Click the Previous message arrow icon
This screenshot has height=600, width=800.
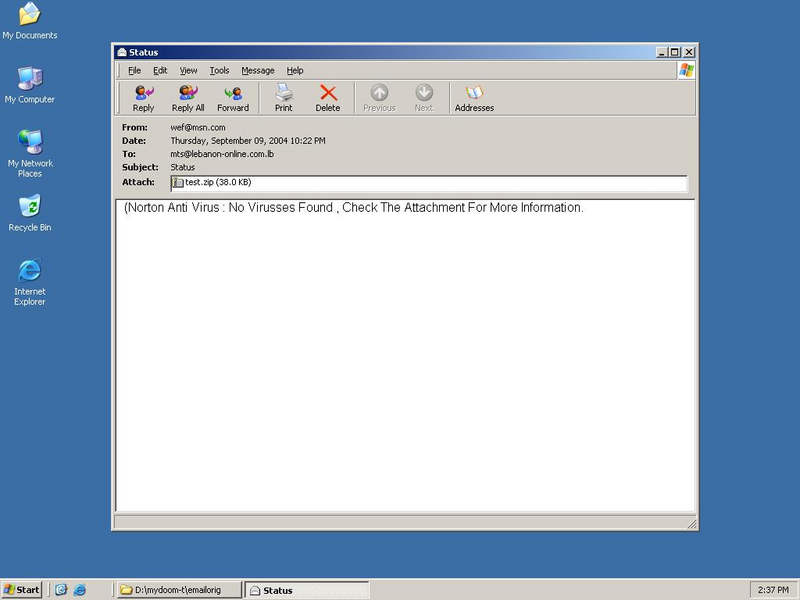click(379, 98)
